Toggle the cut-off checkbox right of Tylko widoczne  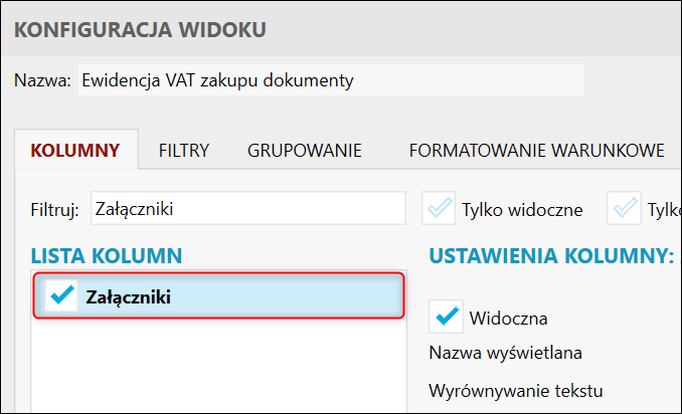(x=627, y=208)
